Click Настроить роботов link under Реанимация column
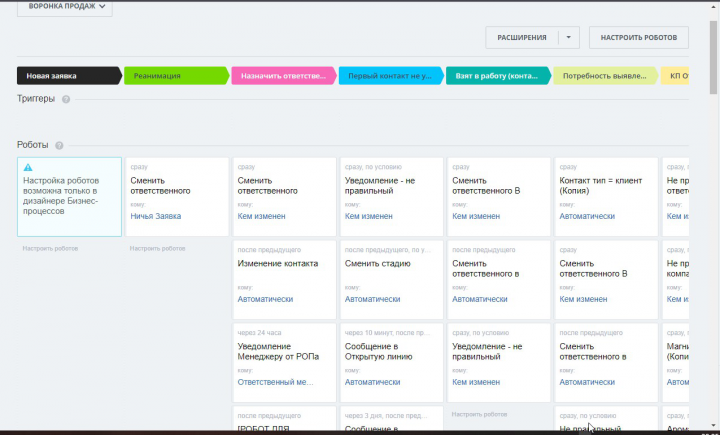 point(158,249)
